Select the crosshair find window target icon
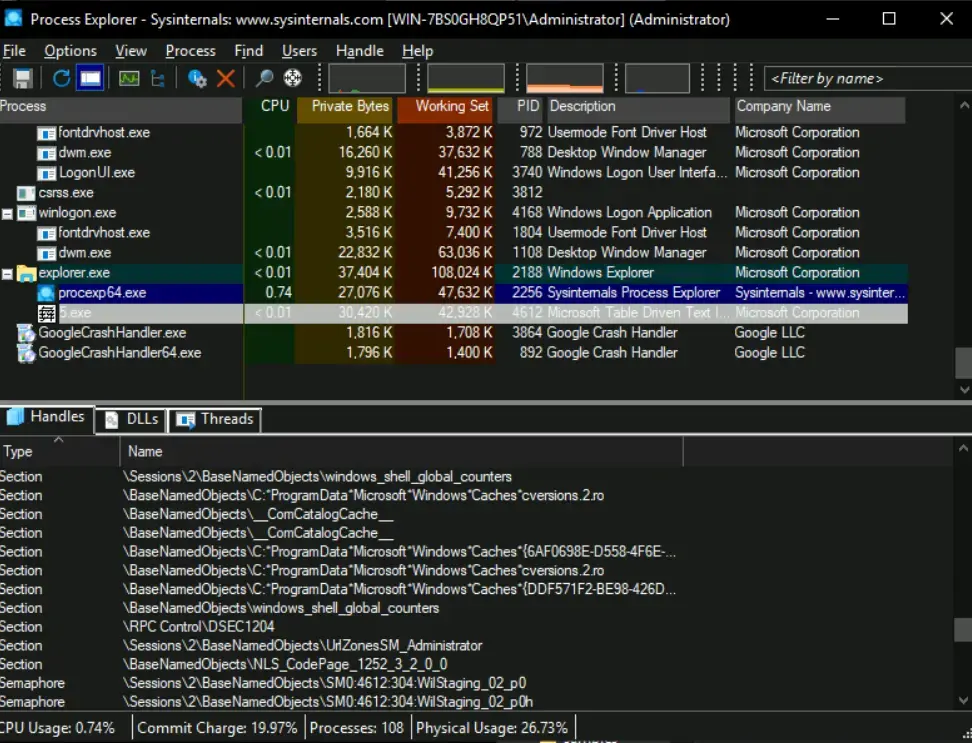The height and width of the screenshot is (743, 972). tap(293, 78)
